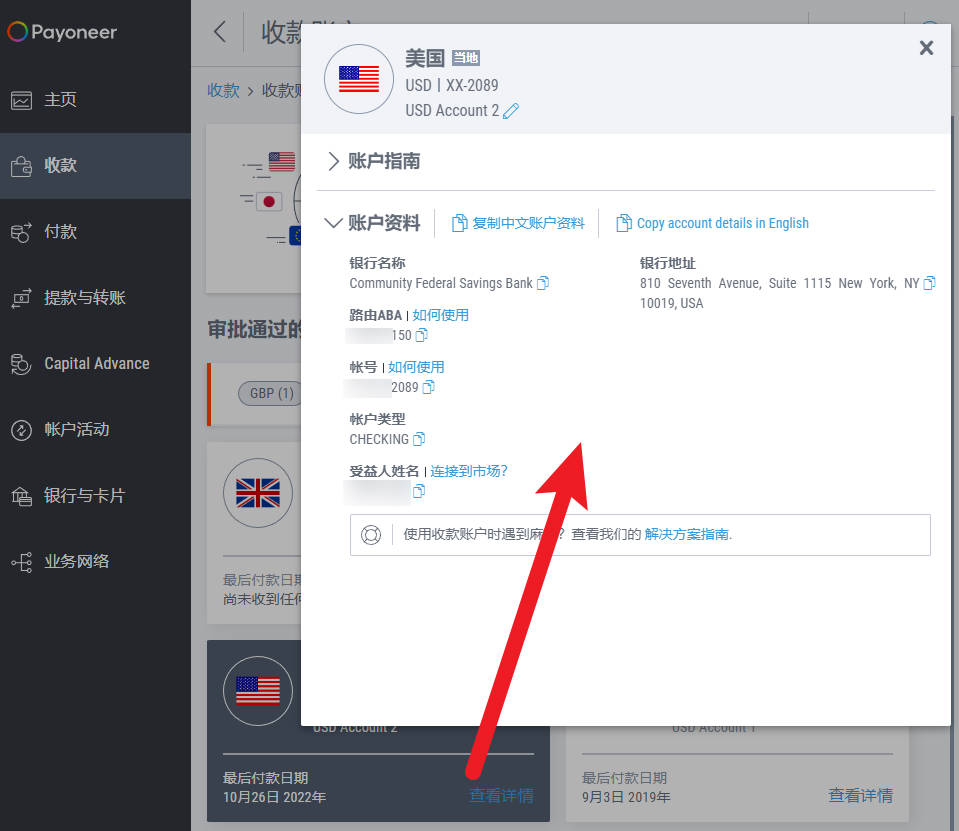Image resolution: width=959 pixels, height=831 pixels.
Task: Click the 收款 breadcrumb link
Action: [x=223, y=90]
